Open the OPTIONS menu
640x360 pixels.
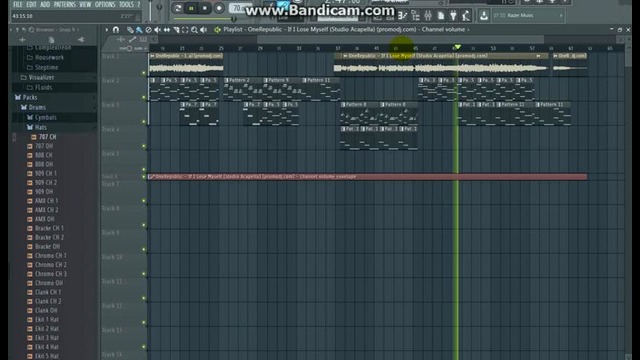point(105,4)
